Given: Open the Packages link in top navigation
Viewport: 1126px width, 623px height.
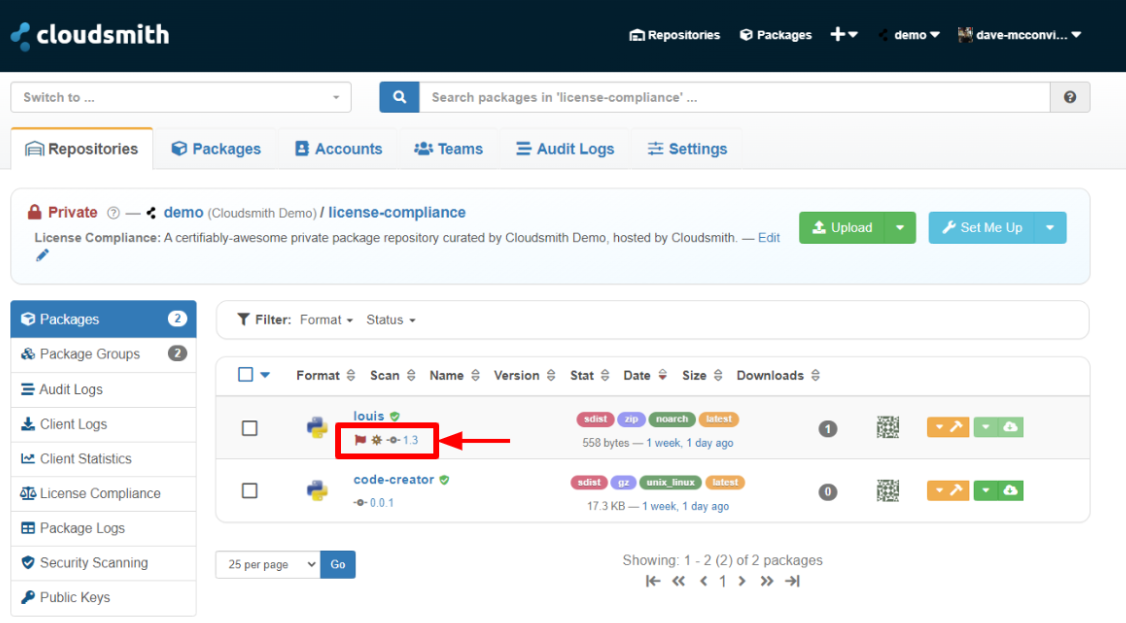Looking at the screenshot, I should (x=776, y=35).
